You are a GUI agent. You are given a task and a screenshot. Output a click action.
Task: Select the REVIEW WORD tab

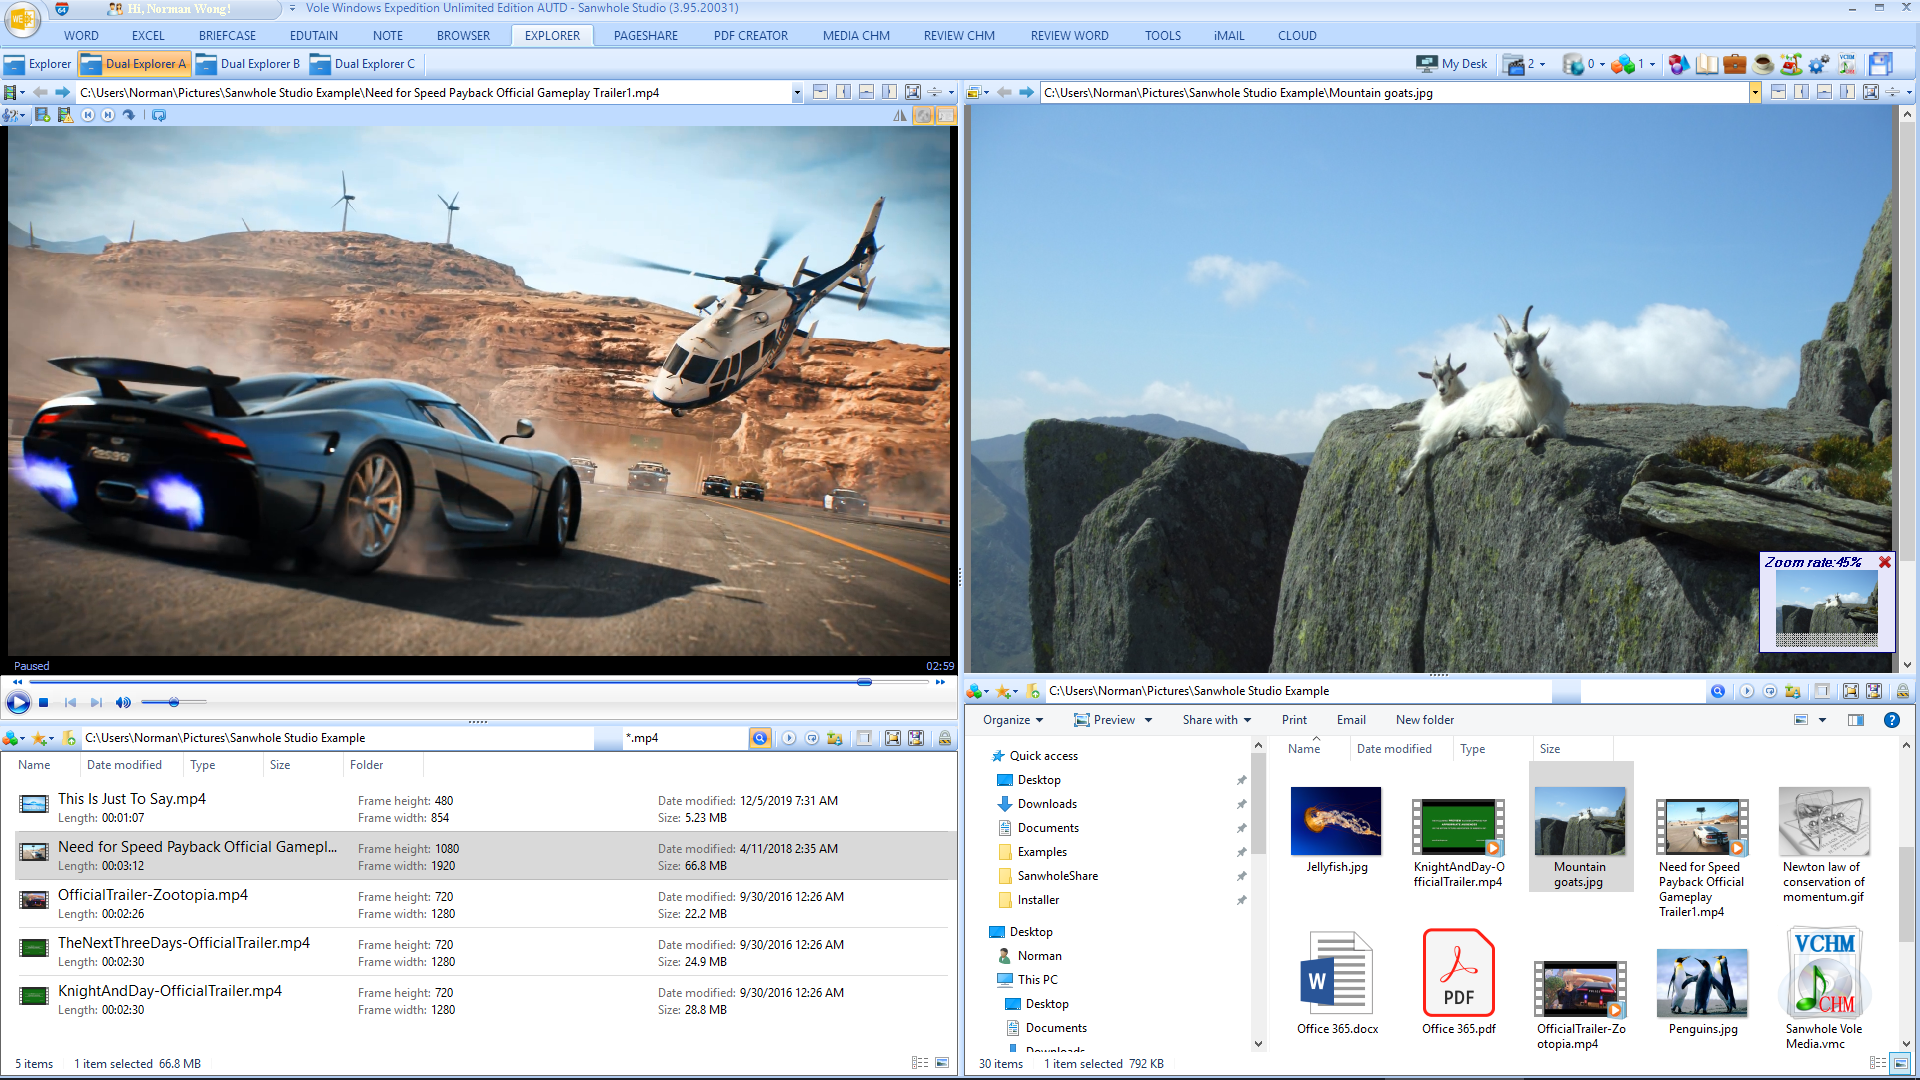tap(1069, 35)
